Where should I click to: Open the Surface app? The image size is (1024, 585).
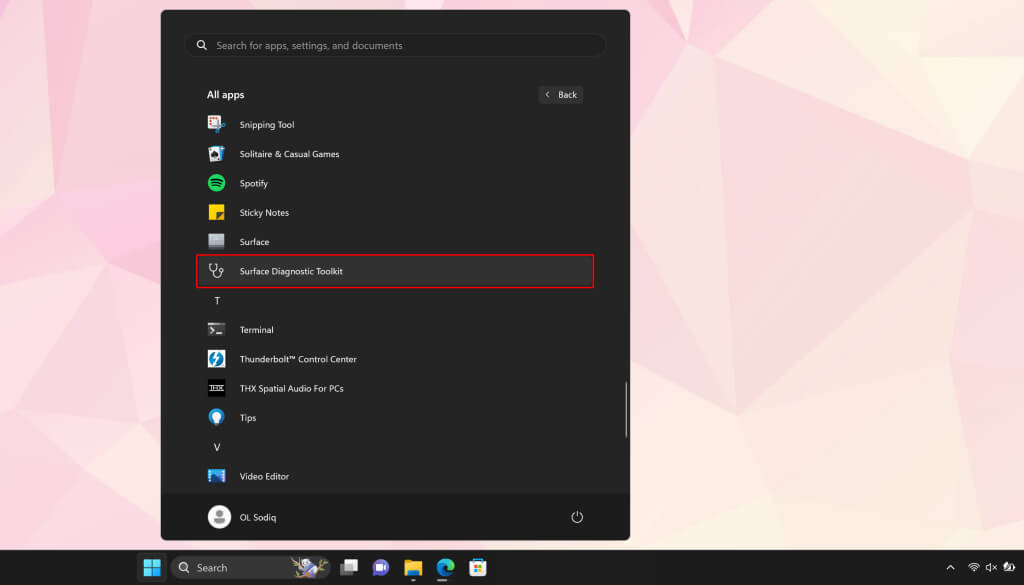click(253, 242)
